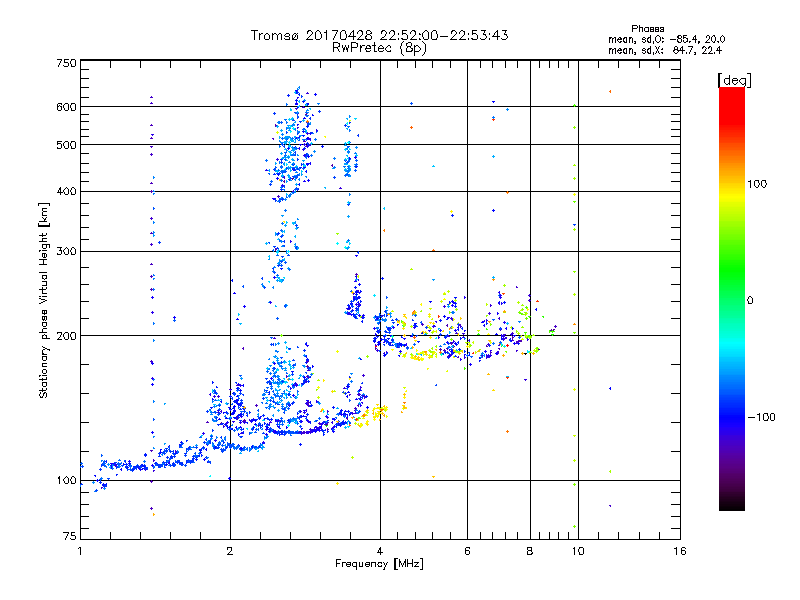Screen dimensions: 800x600
Task: Click the x-axis label '6'
Action: pos(467,551)
